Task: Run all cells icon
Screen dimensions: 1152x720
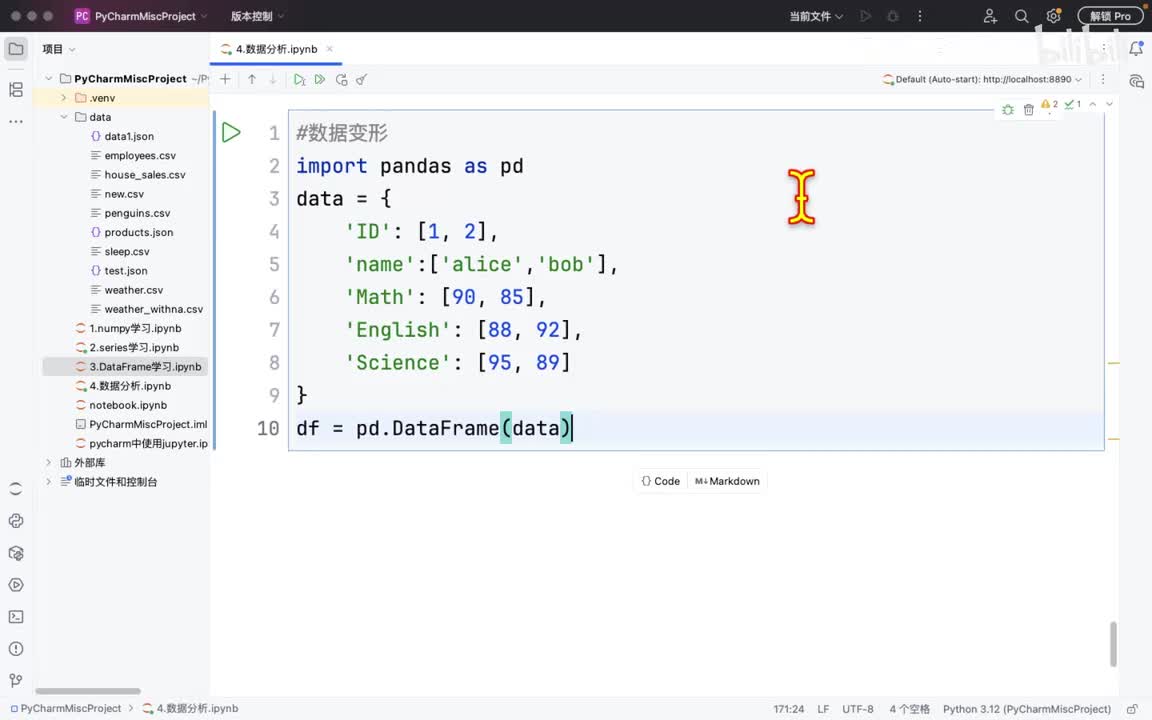Action: coord(320,79)
